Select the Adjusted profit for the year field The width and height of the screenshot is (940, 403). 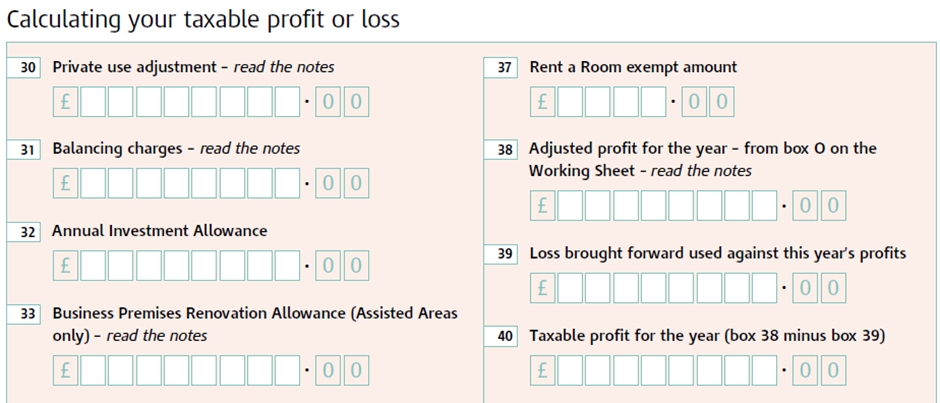pos(667,206)
